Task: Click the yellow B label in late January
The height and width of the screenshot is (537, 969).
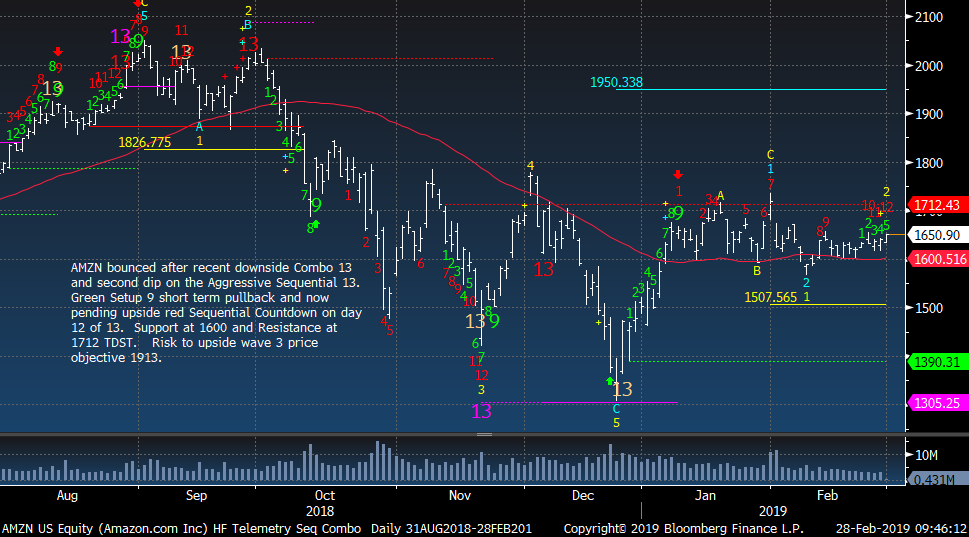Action: (x=757, y=270)
